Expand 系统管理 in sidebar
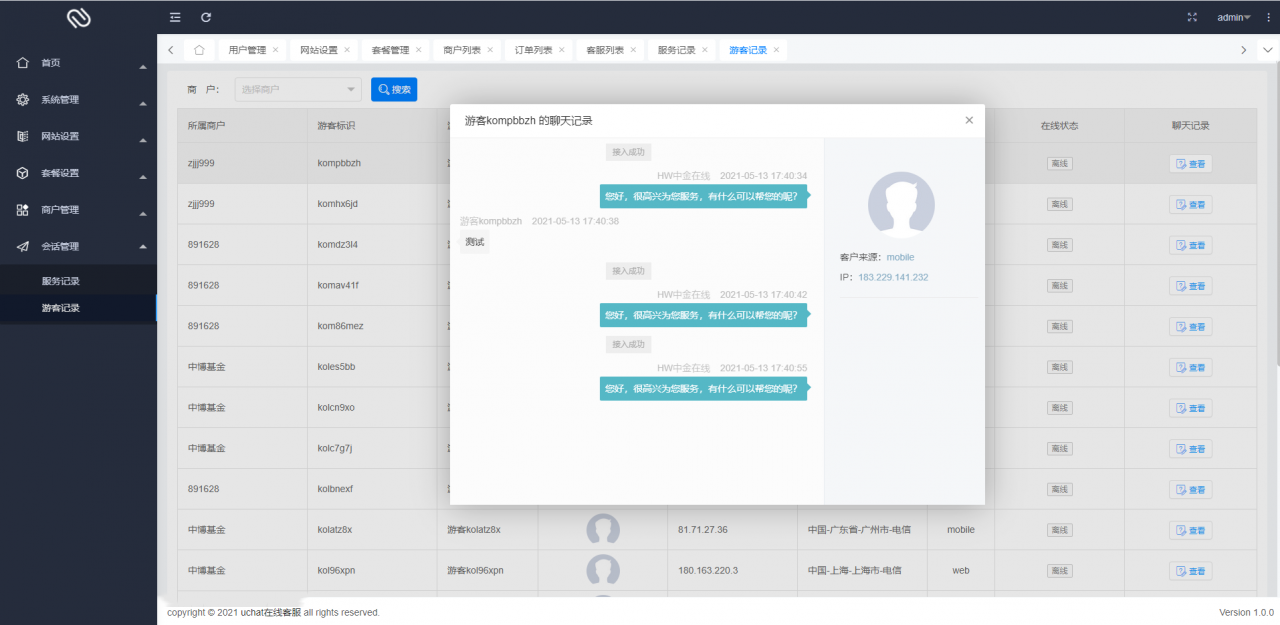1280x625 pixels. [78, 100]
